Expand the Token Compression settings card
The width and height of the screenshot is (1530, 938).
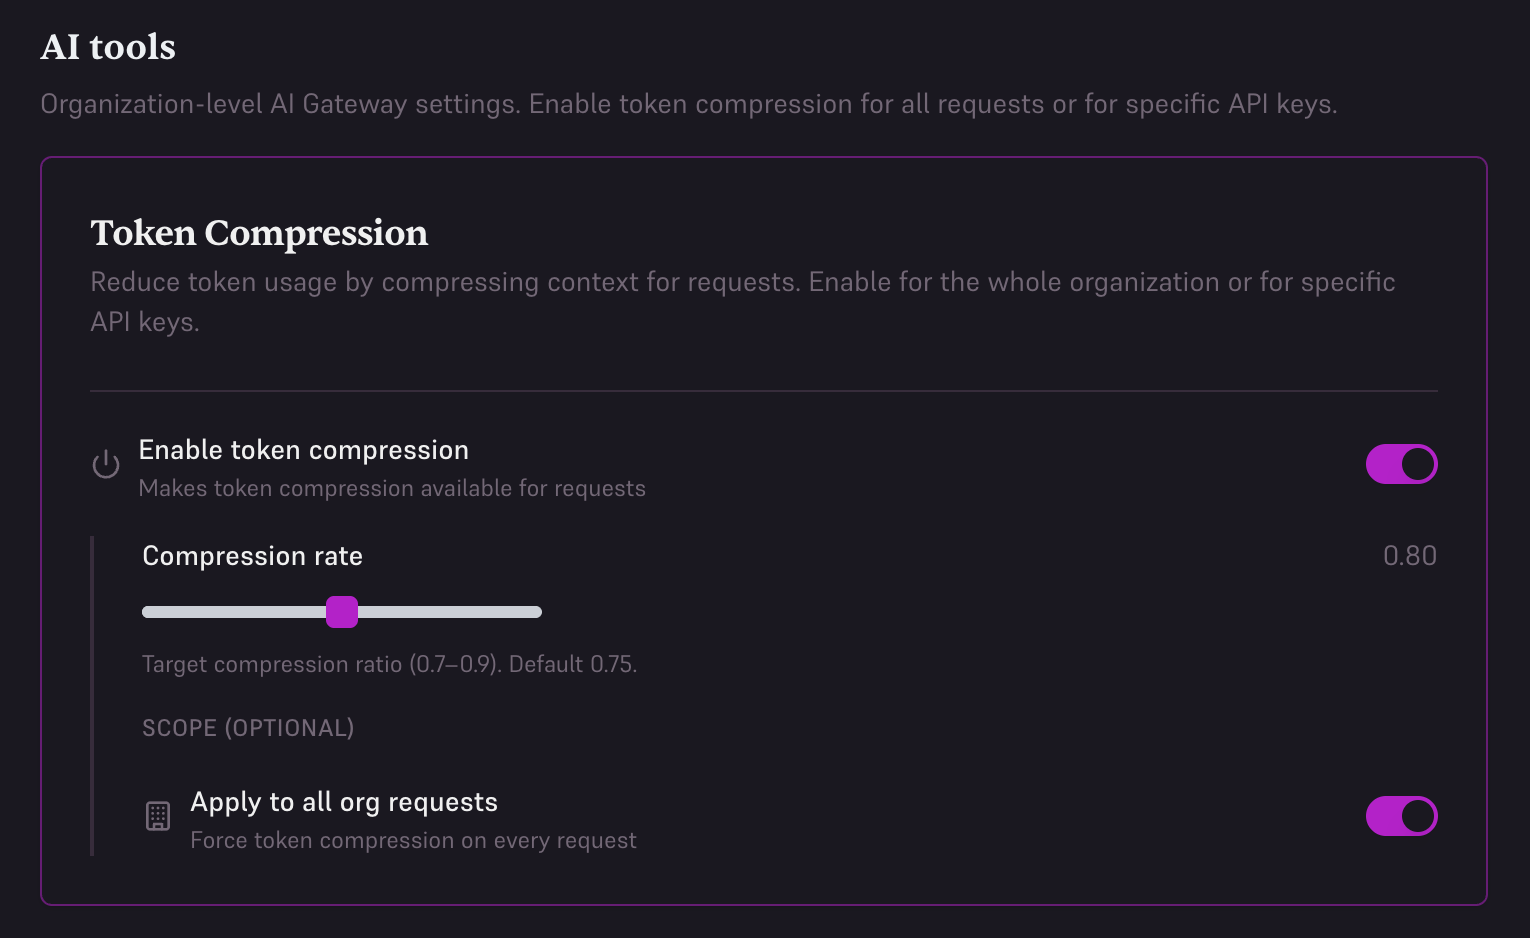(259, 233)
